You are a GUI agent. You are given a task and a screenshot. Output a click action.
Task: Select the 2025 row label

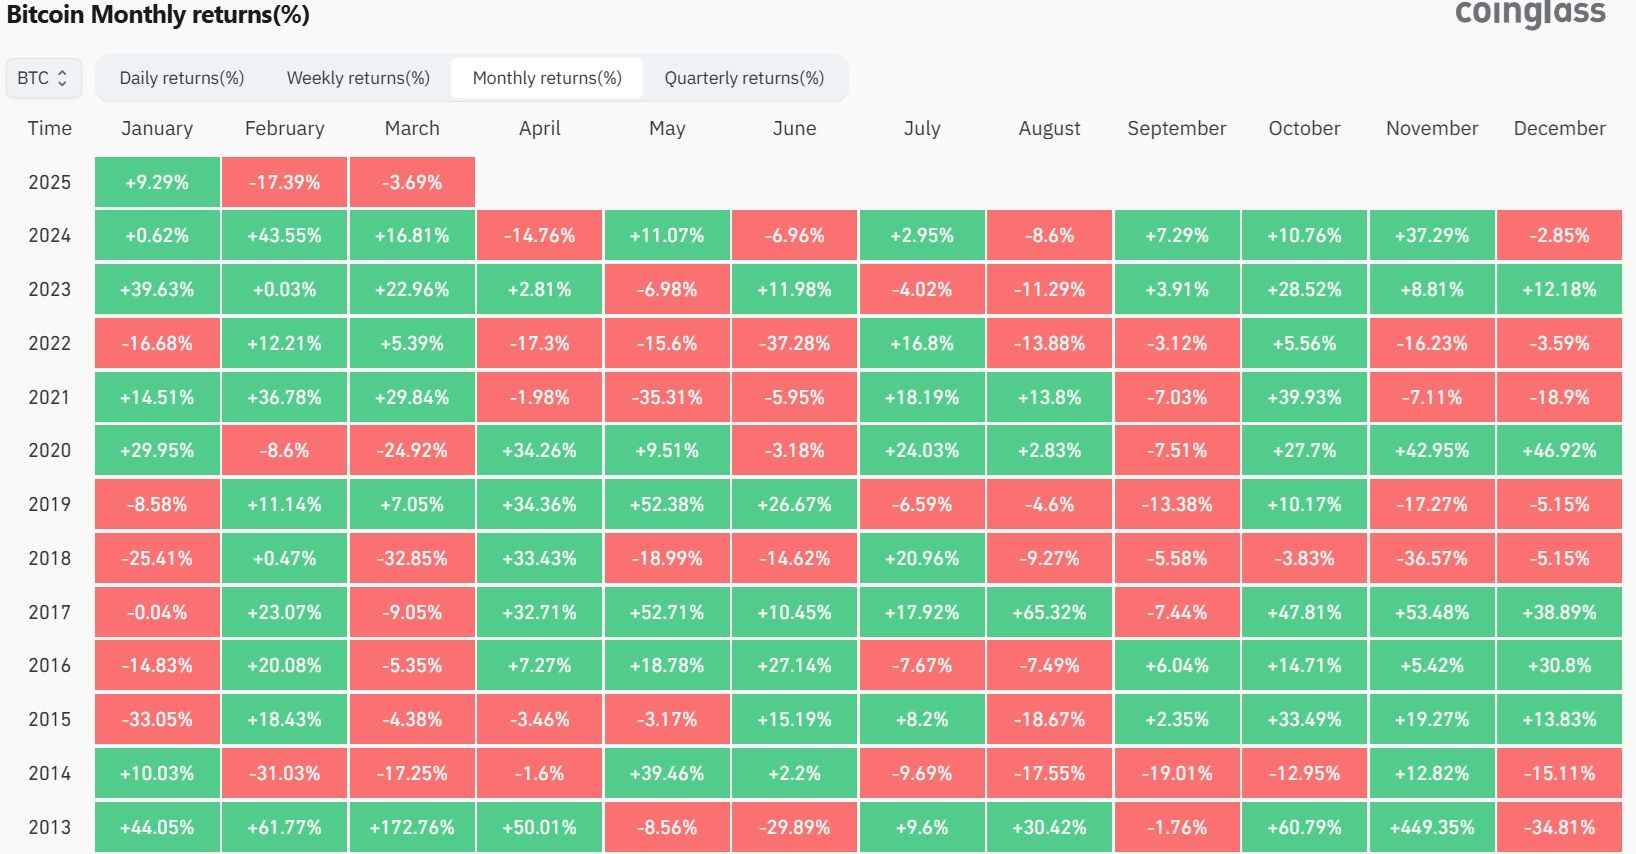point(49,182)
